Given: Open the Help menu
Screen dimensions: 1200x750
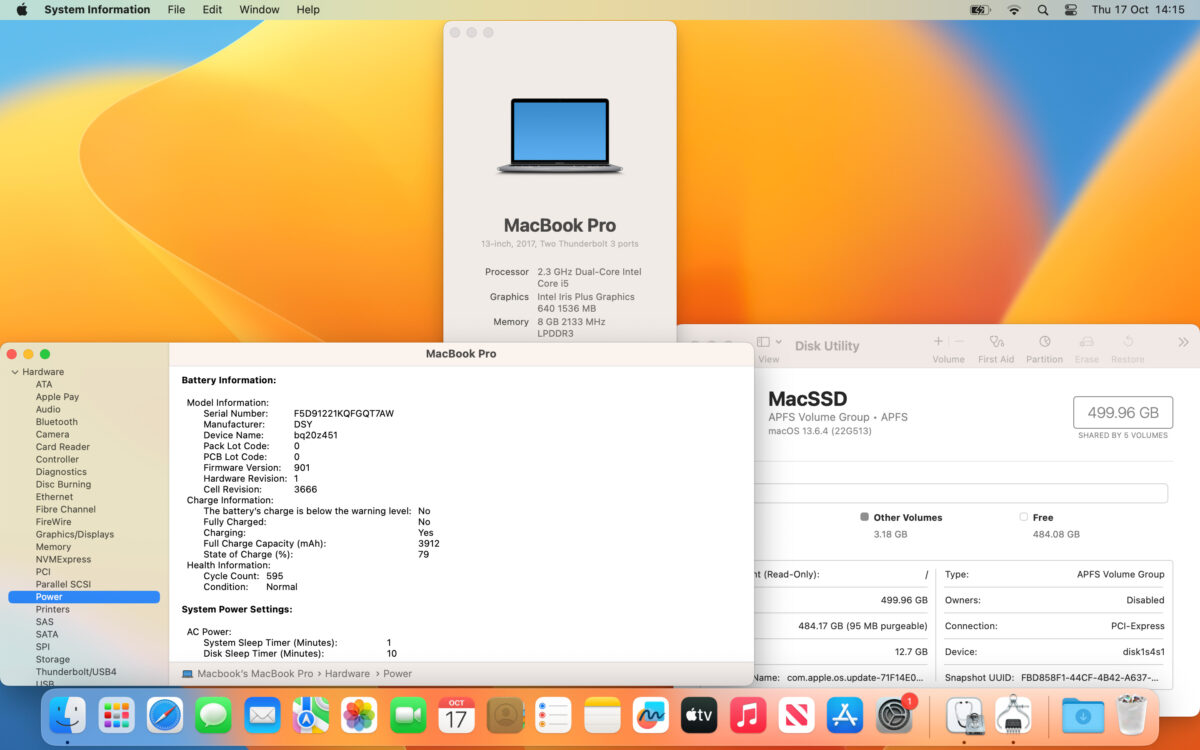Looking at the screenshot, I should point(308,9).
